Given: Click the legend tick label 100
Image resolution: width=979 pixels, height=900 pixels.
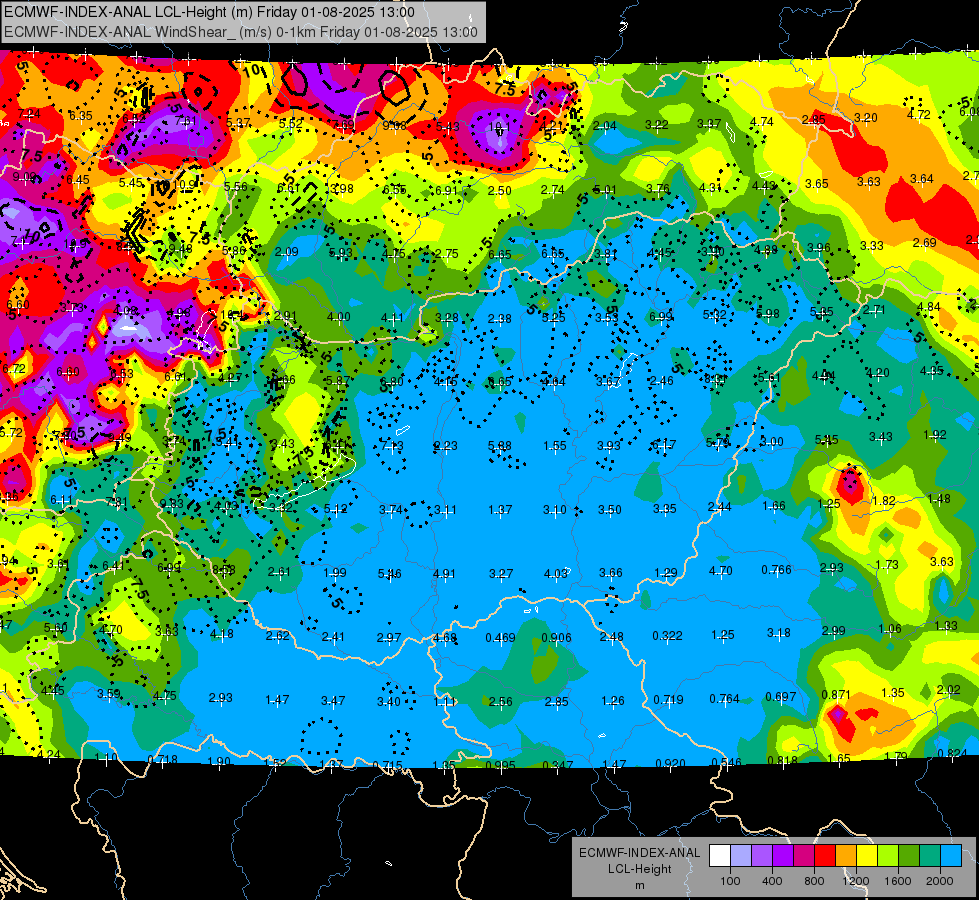Looking at the screenshot, I should 730,881.
